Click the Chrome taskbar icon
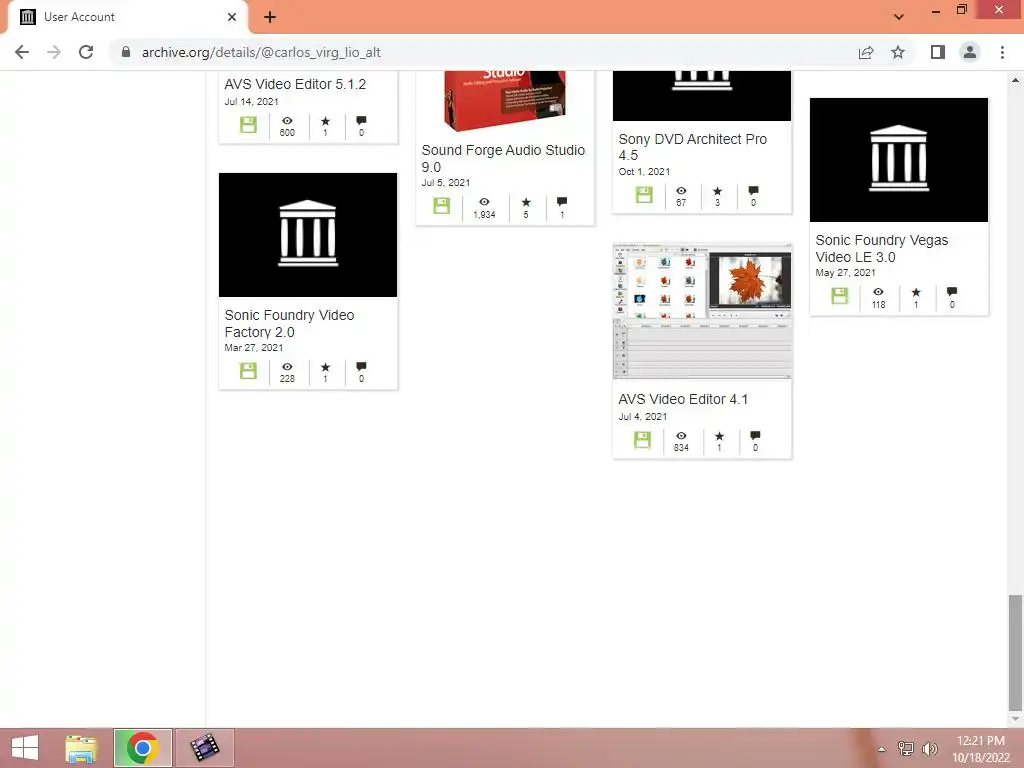Screen dimensions: 1024x768 (x=143, y=748)
